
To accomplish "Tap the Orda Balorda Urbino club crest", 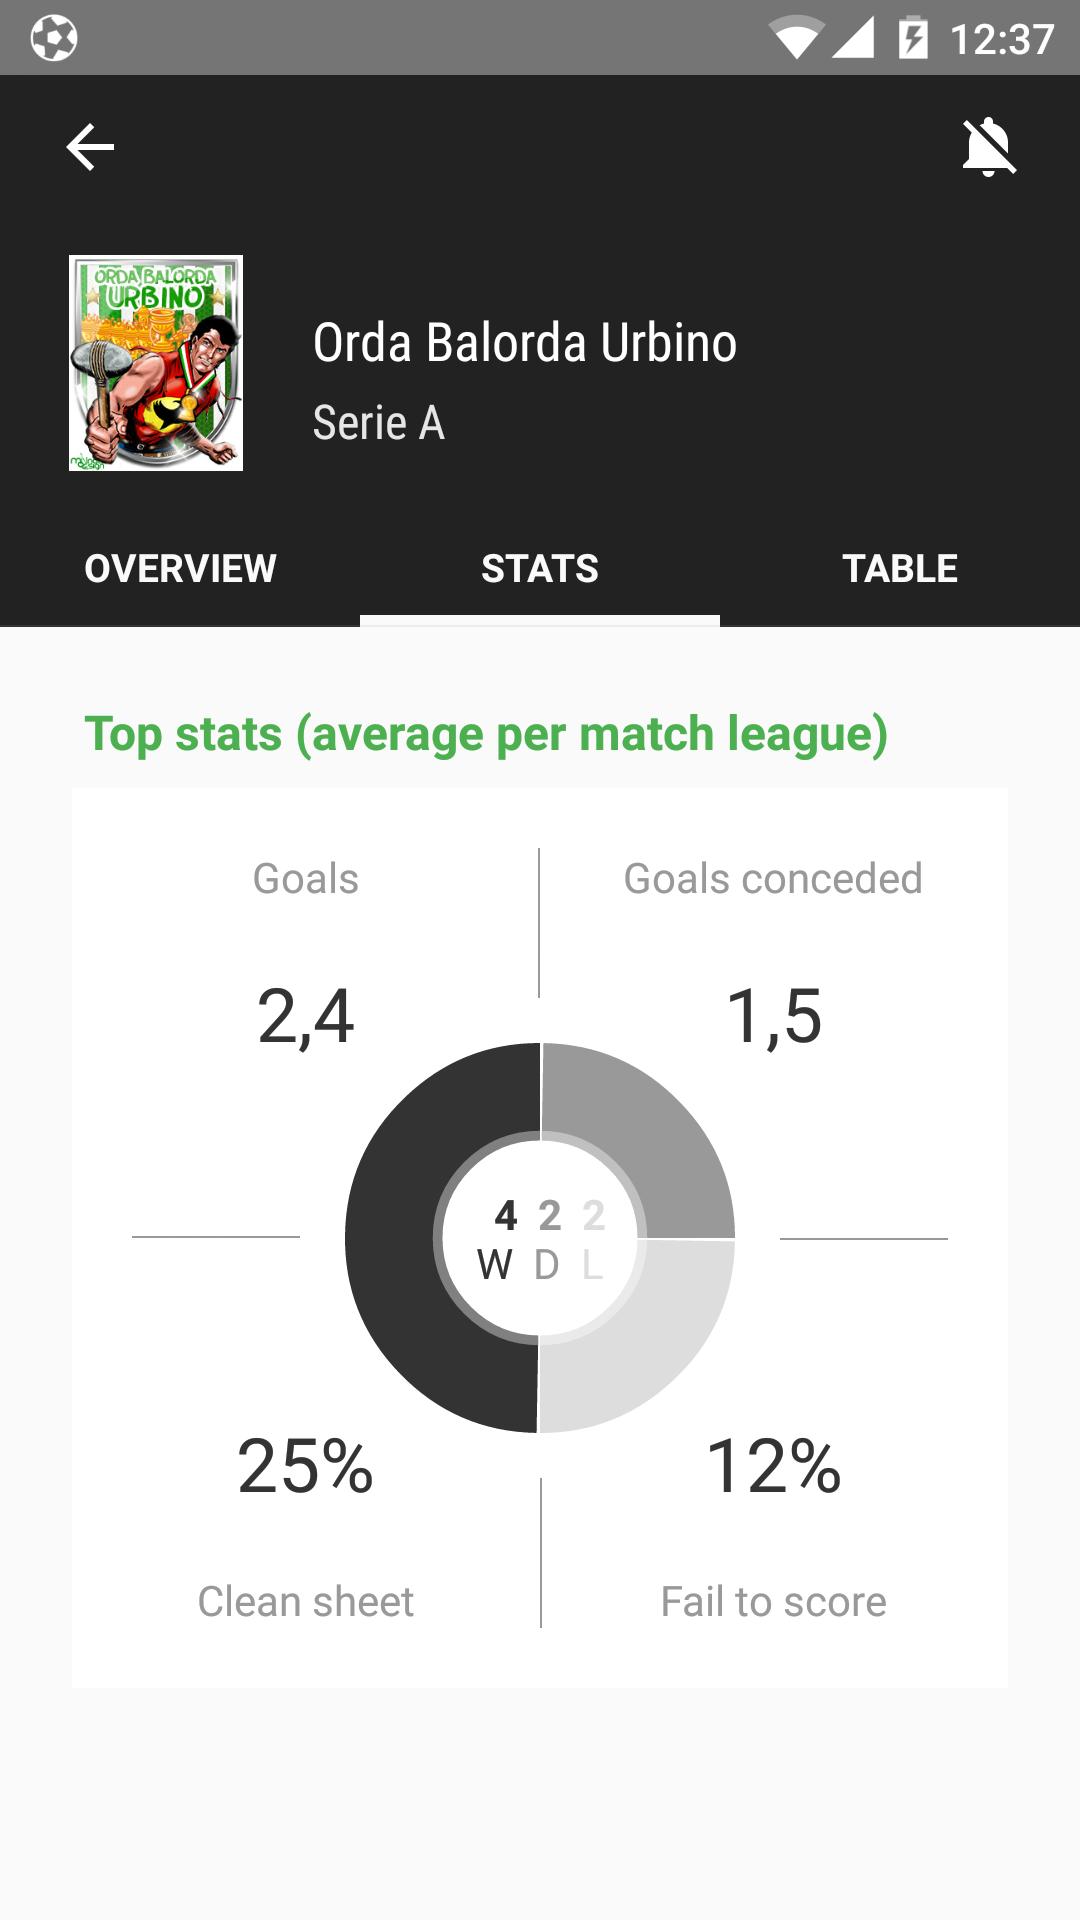I will coord(155,363).
